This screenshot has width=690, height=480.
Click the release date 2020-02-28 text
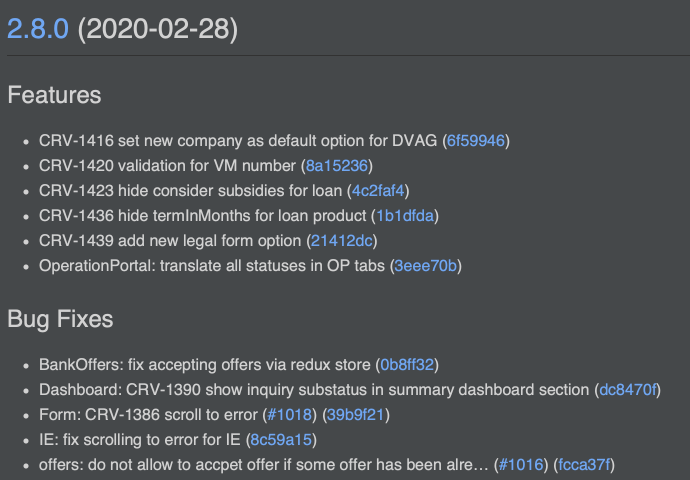pyautogui.click(x=158, y=29)
